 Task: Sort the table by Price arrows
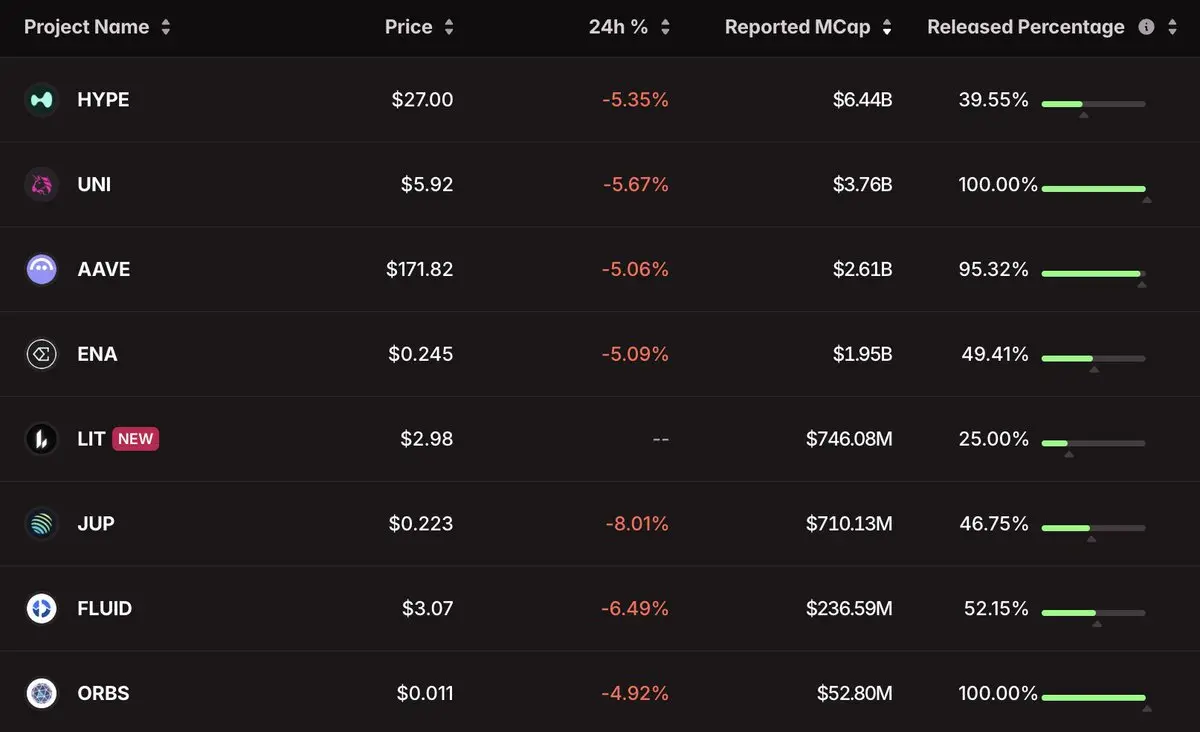click(x=449, y=28)
